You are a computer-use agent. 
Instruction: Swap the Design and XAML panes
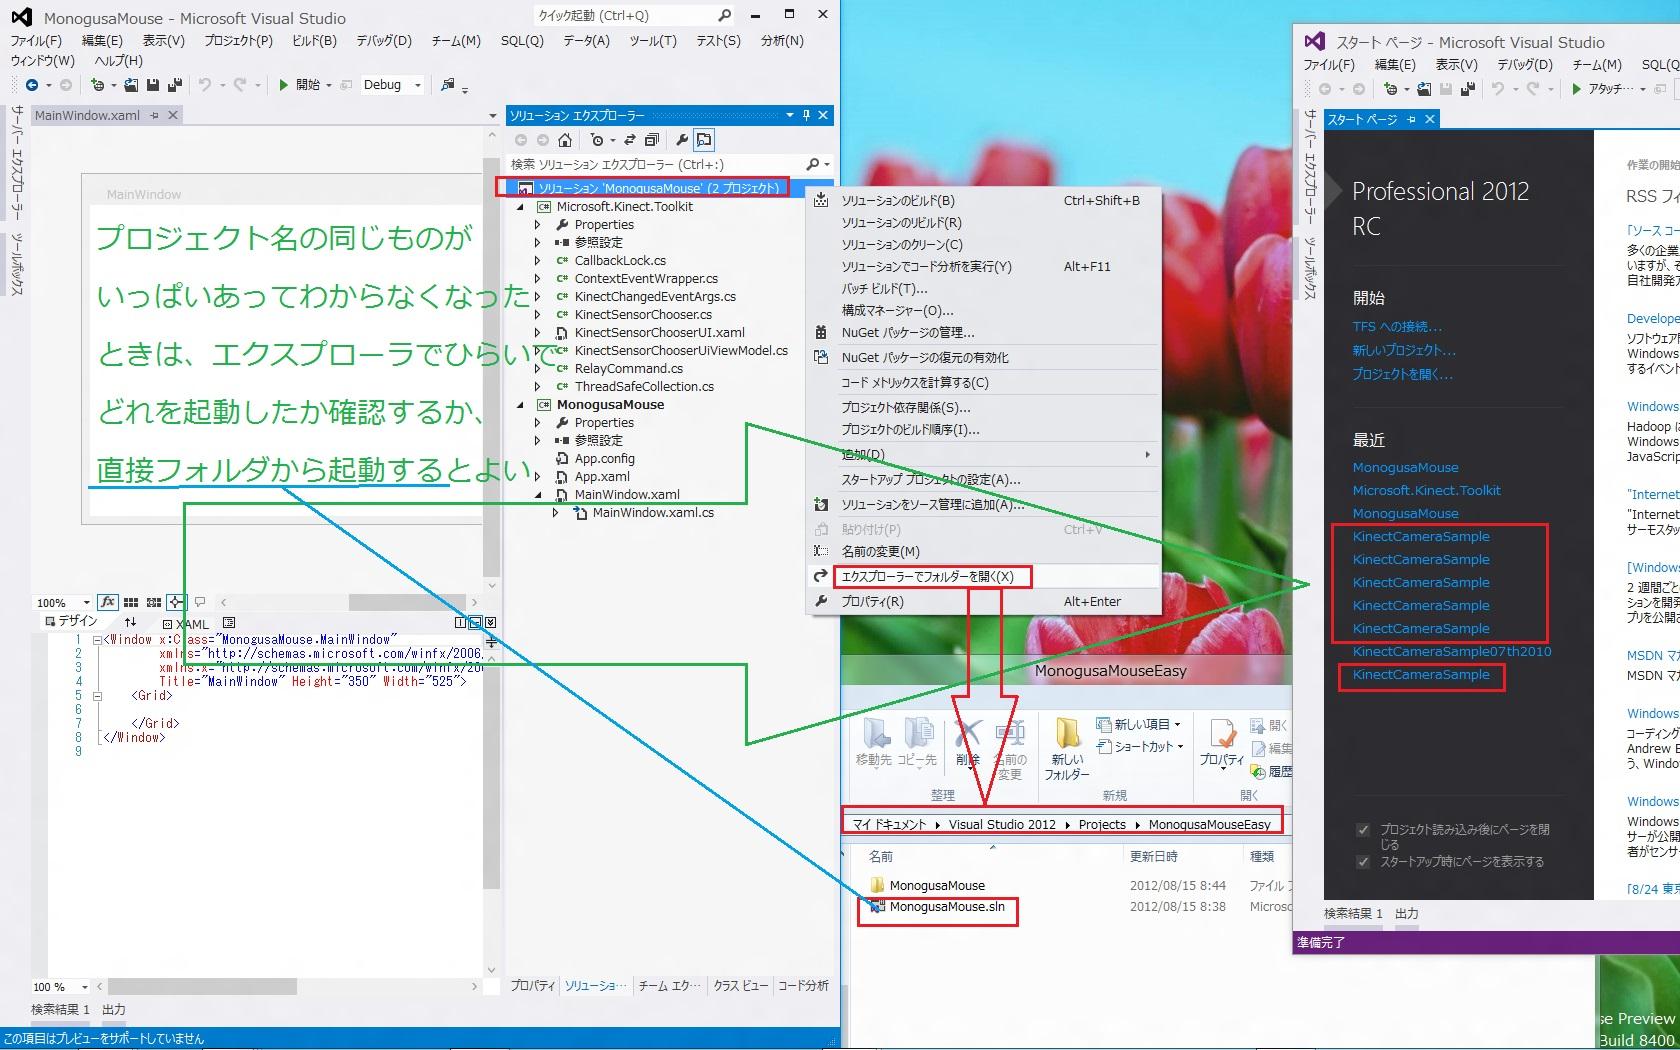click(x=130, y=622)
